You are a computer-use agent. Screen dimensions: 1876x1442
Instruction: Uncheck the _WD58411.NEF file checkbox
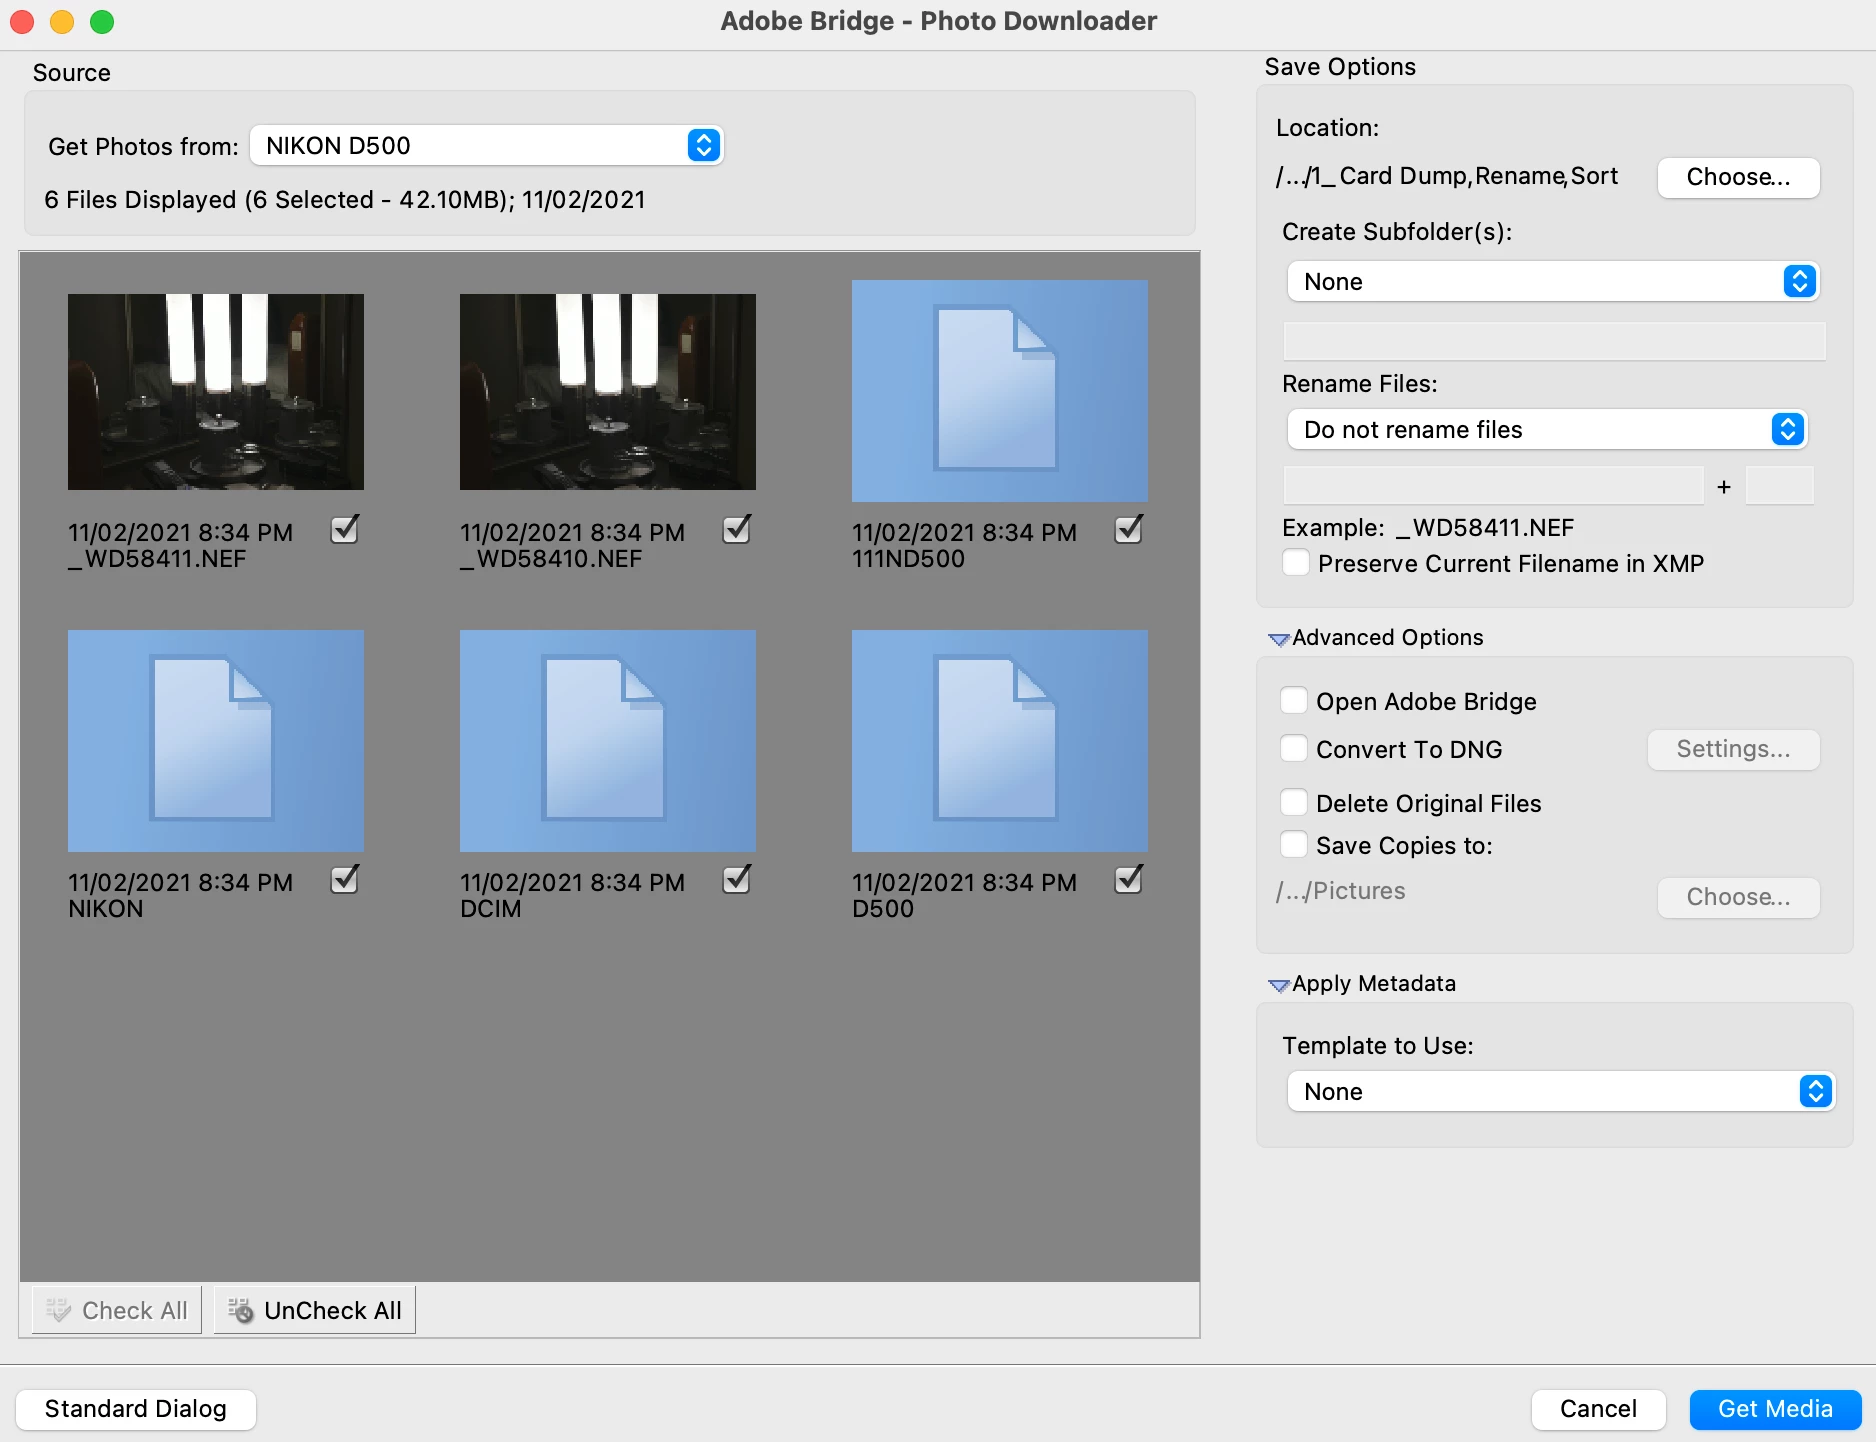click(345, 529)
